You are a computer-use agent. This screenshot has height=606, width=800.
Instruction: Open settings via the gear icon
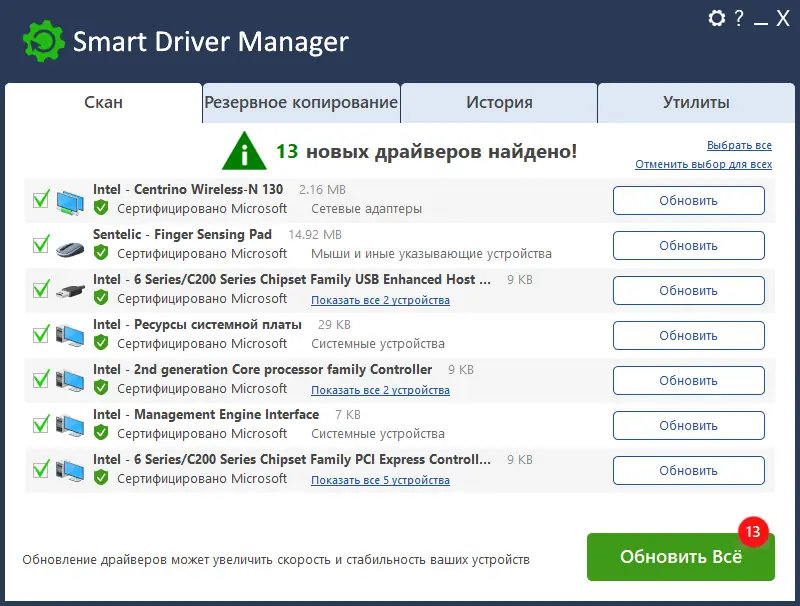pos(716,18)
